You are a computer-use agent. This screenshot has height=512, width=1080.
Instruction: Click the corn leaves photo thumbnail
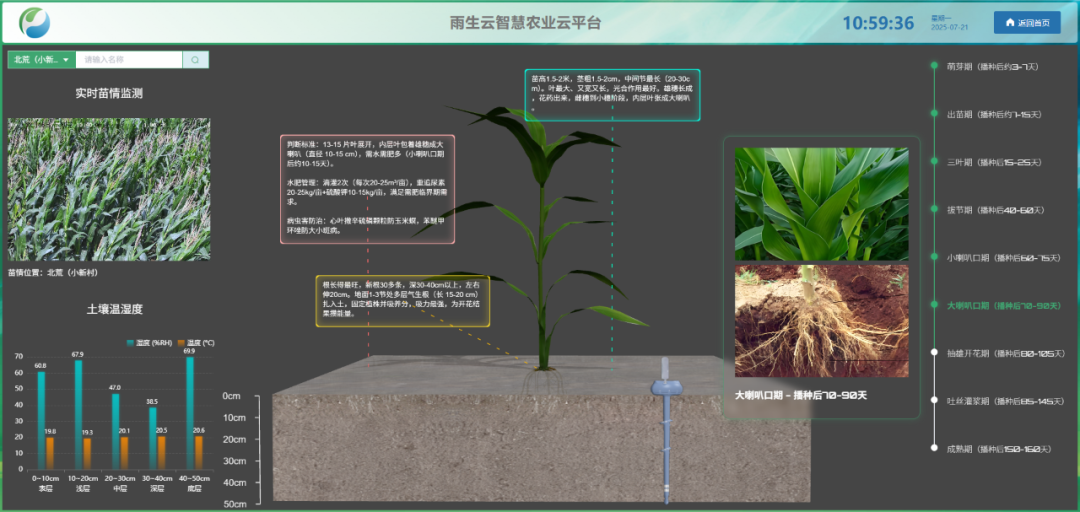coord(821,204)
